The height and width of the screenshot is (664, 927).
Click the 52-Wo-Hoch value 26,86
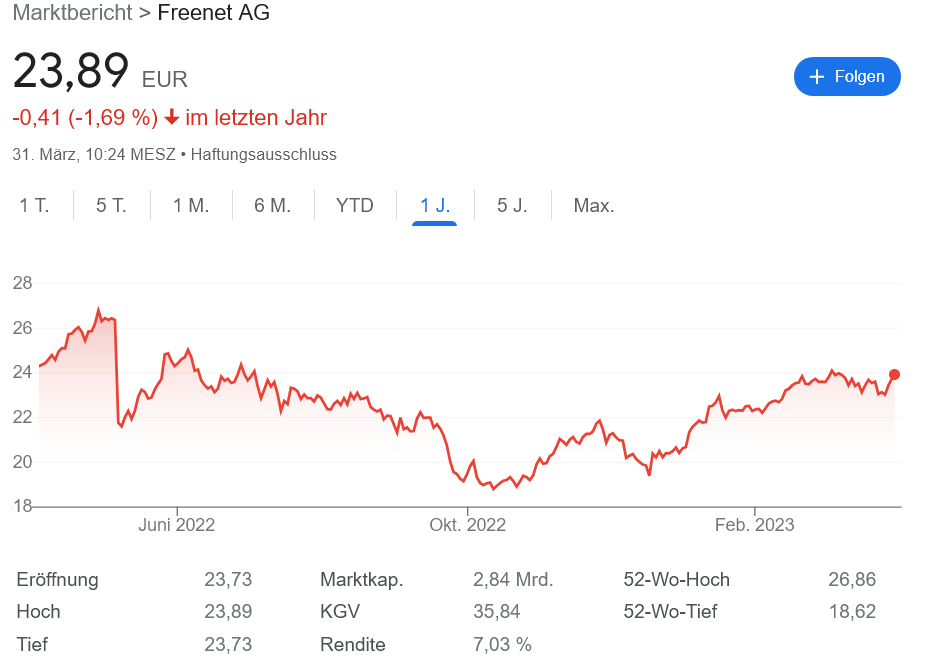click(x=852, y=580)
